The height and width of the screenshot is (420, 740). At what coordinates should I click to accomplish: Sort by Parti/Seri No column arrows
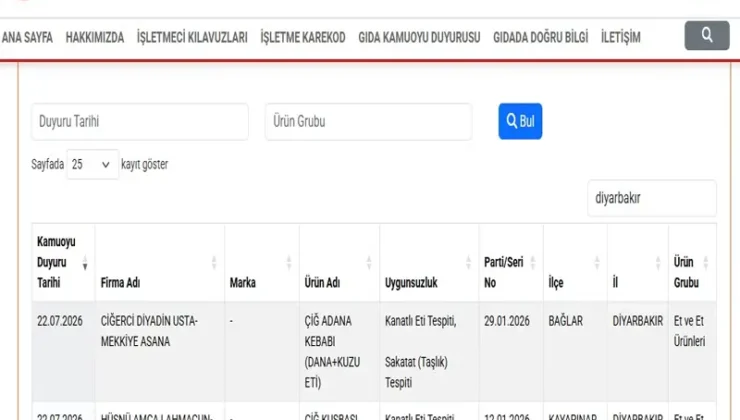533,262
